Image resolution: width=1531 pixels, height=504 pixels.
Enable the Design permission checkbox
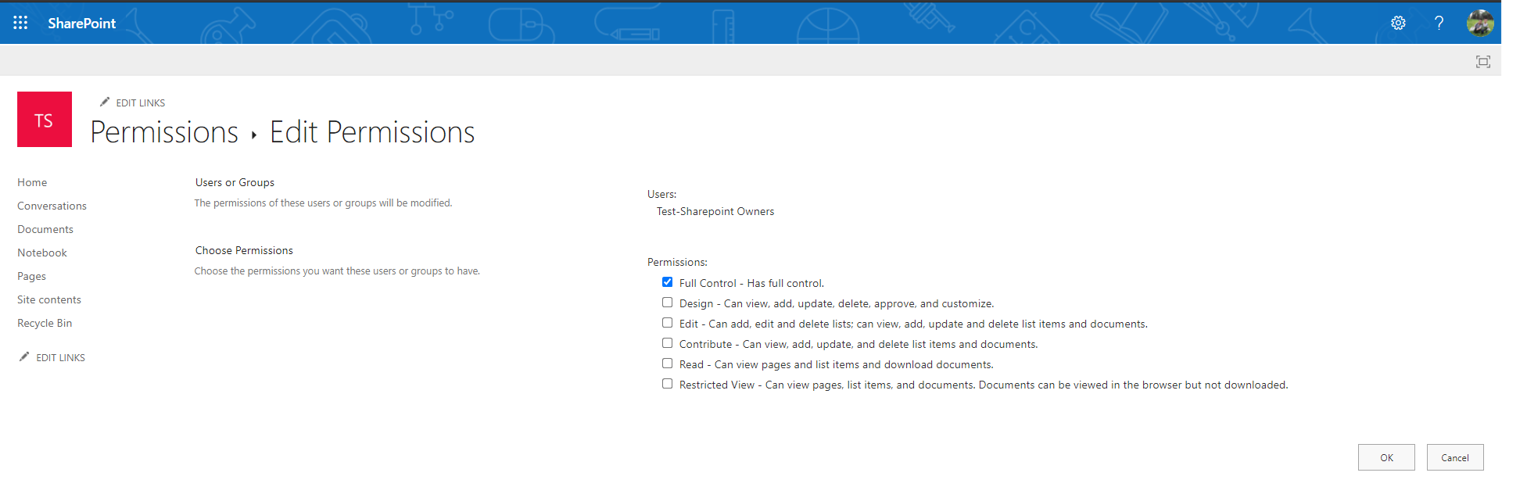667,303
